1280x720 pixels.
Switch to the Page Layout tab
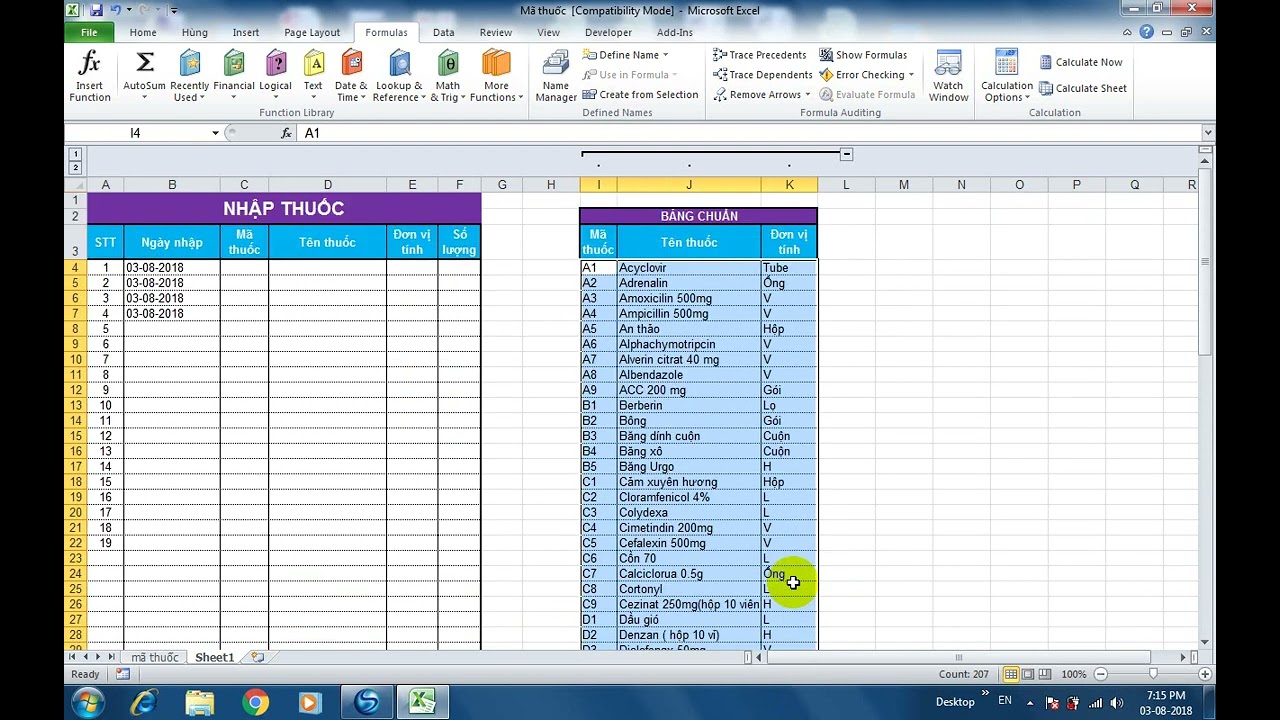[312, 32]
